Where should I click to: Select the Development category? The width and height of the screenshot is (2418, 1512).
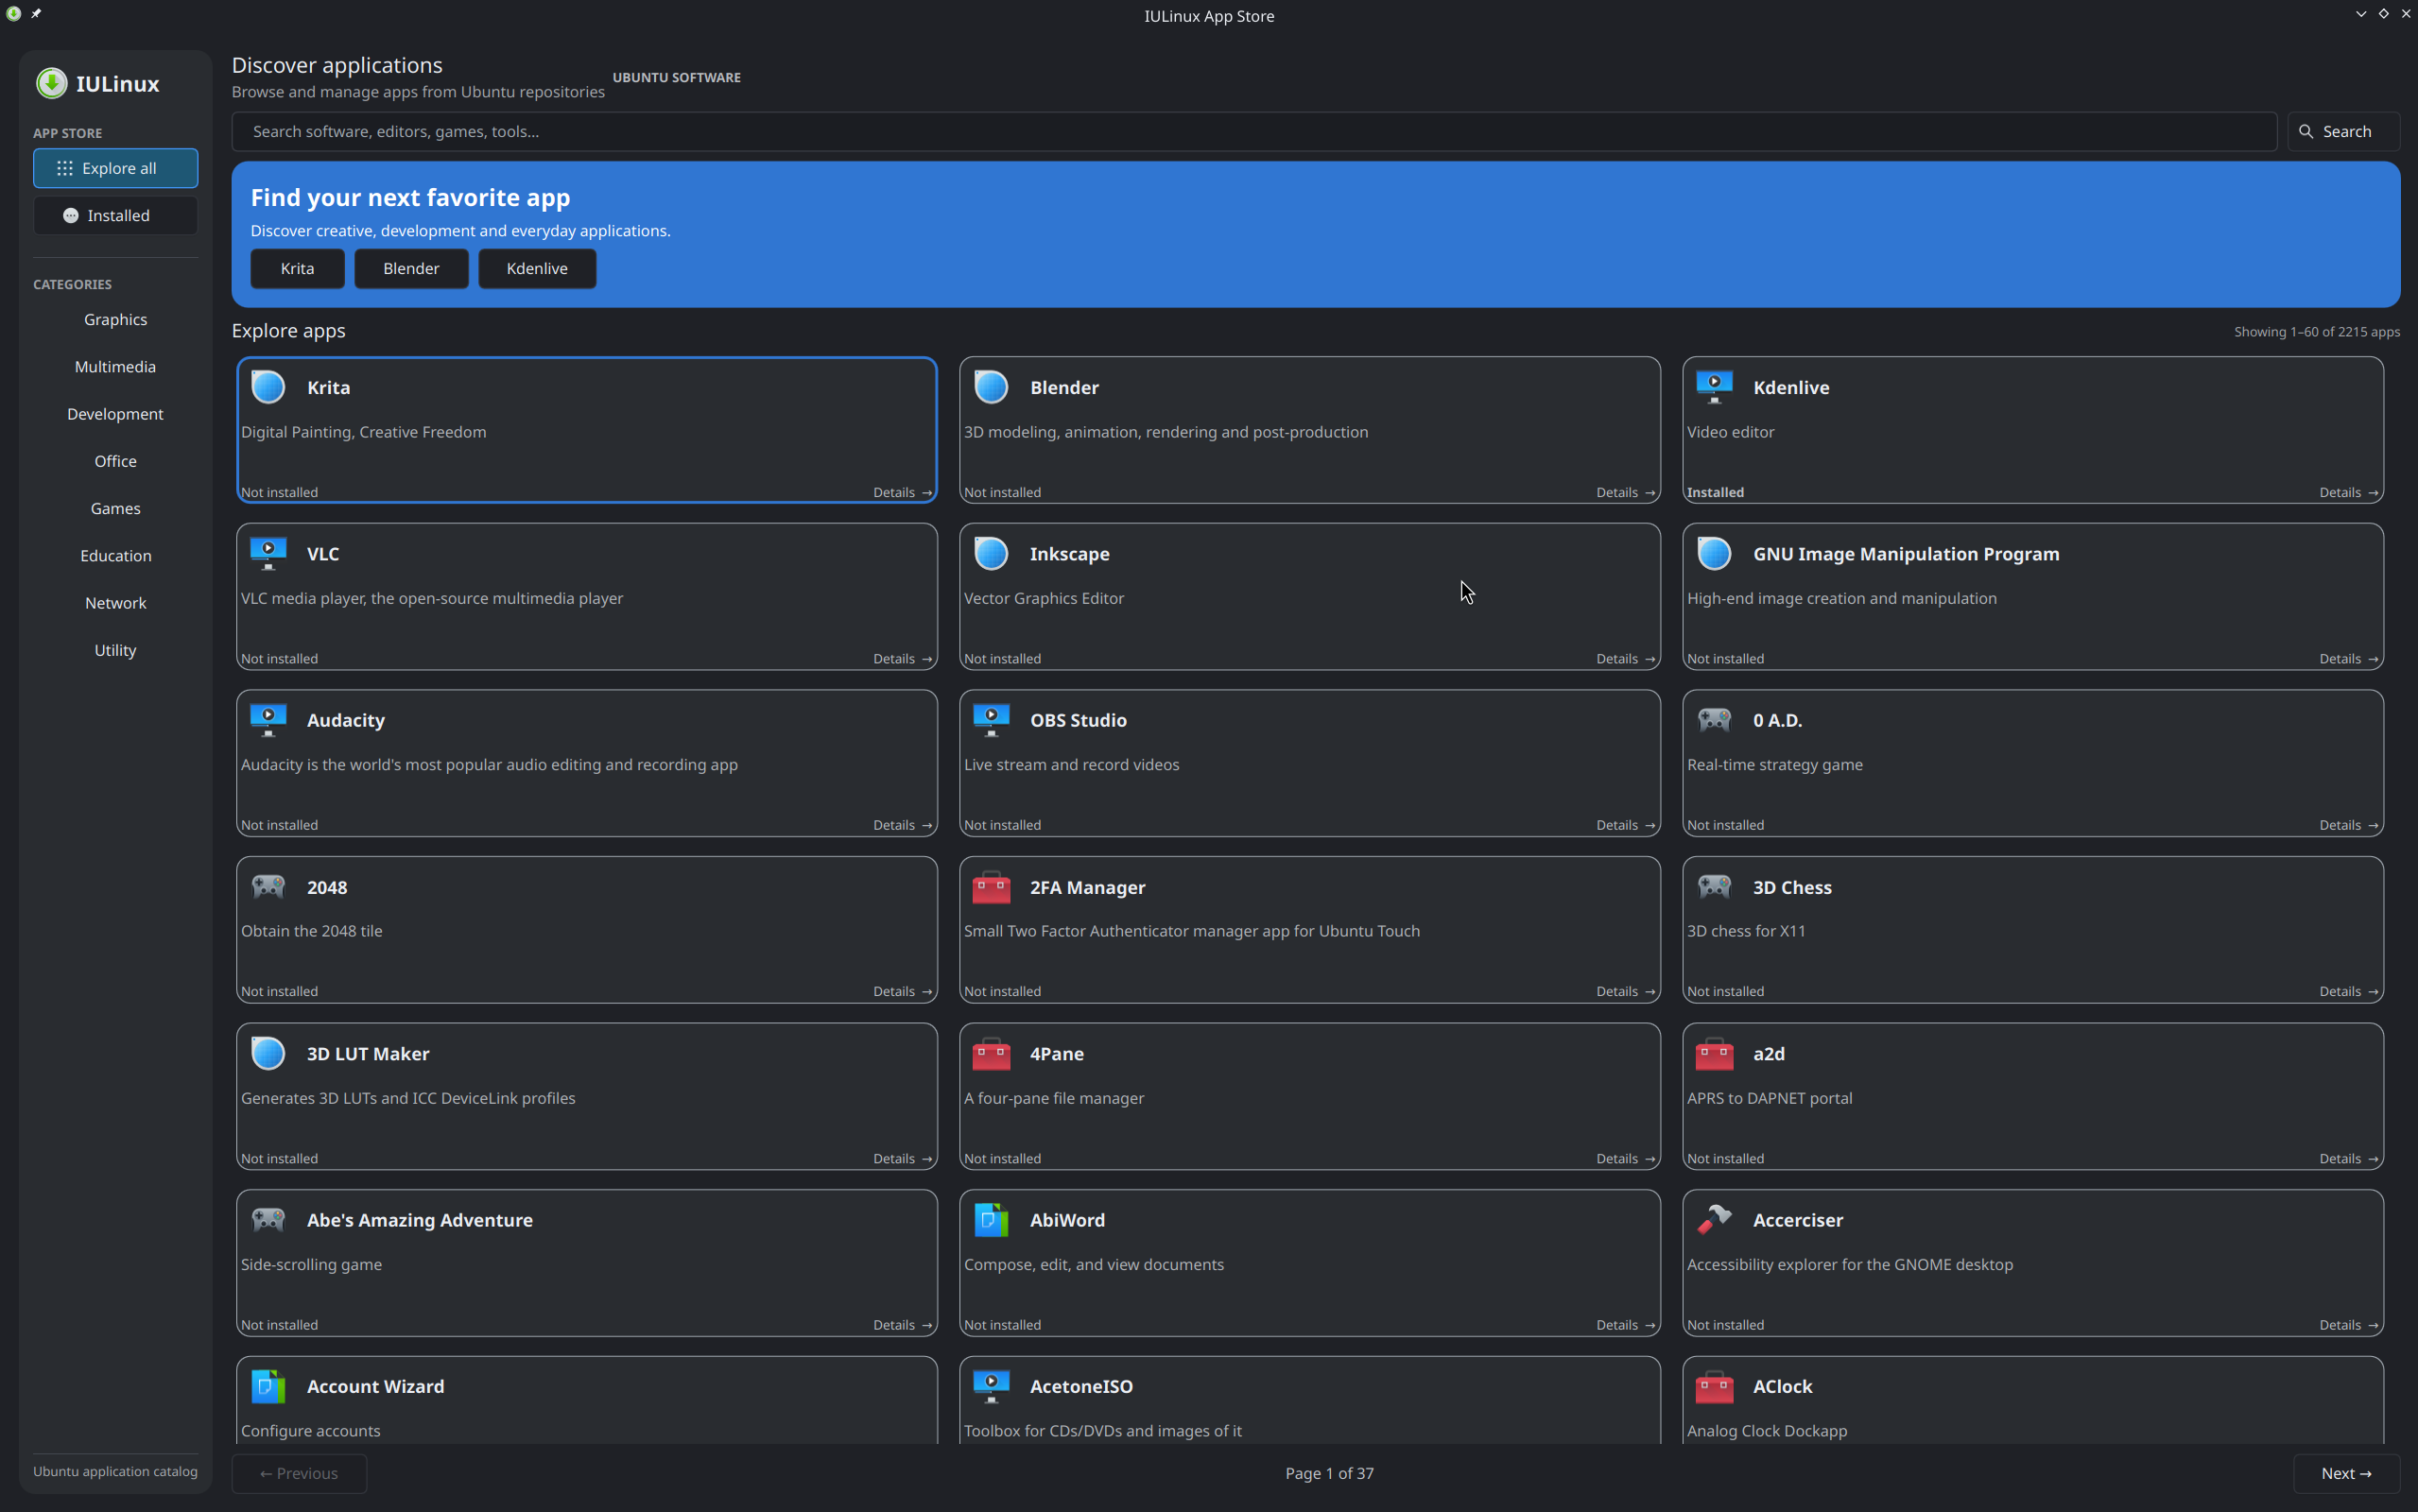tap(115, 413)
